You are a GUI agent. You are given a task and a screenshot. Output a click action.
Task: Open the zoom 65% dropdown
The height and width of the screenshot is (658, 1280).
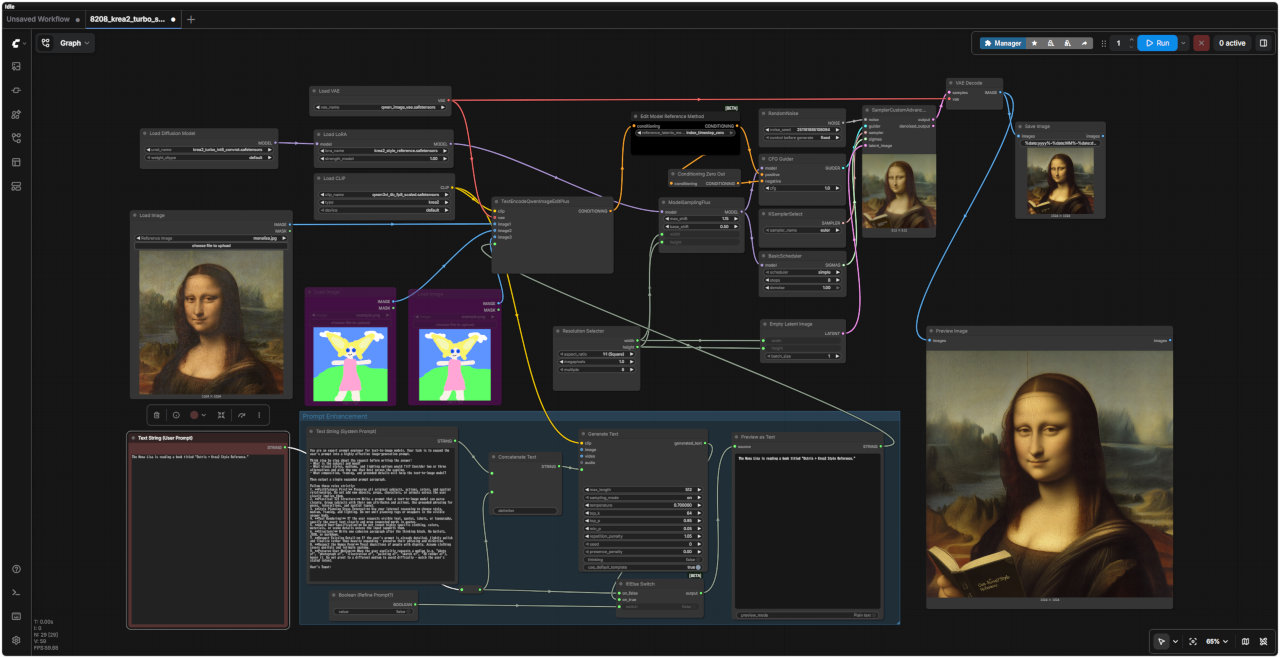[1217, 641]
